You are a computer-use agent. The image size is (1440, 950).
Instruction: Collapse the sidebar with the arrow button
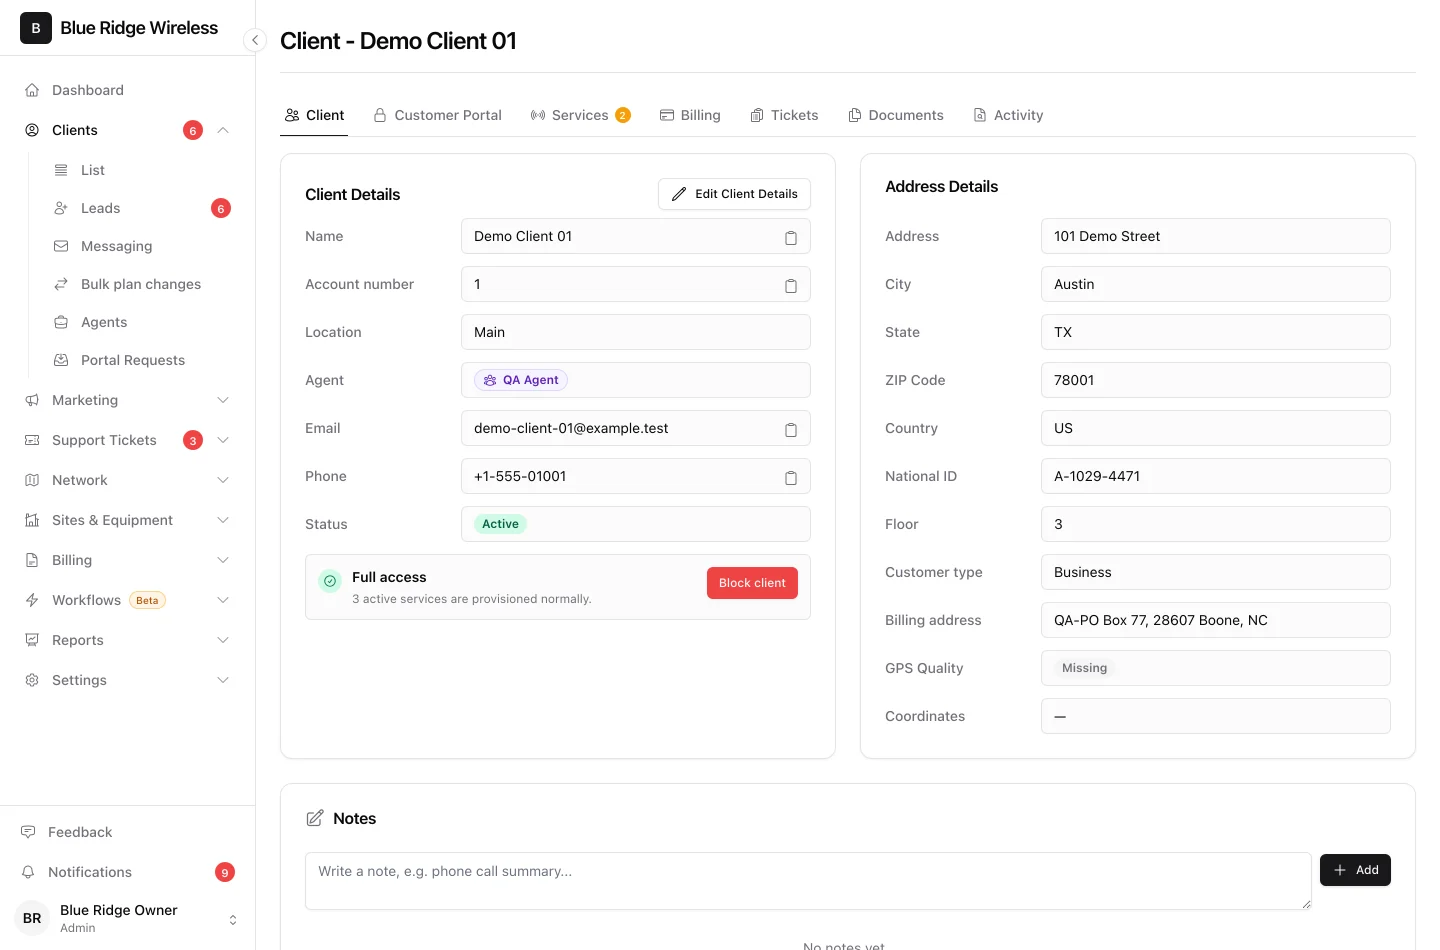tap(255, 40)
